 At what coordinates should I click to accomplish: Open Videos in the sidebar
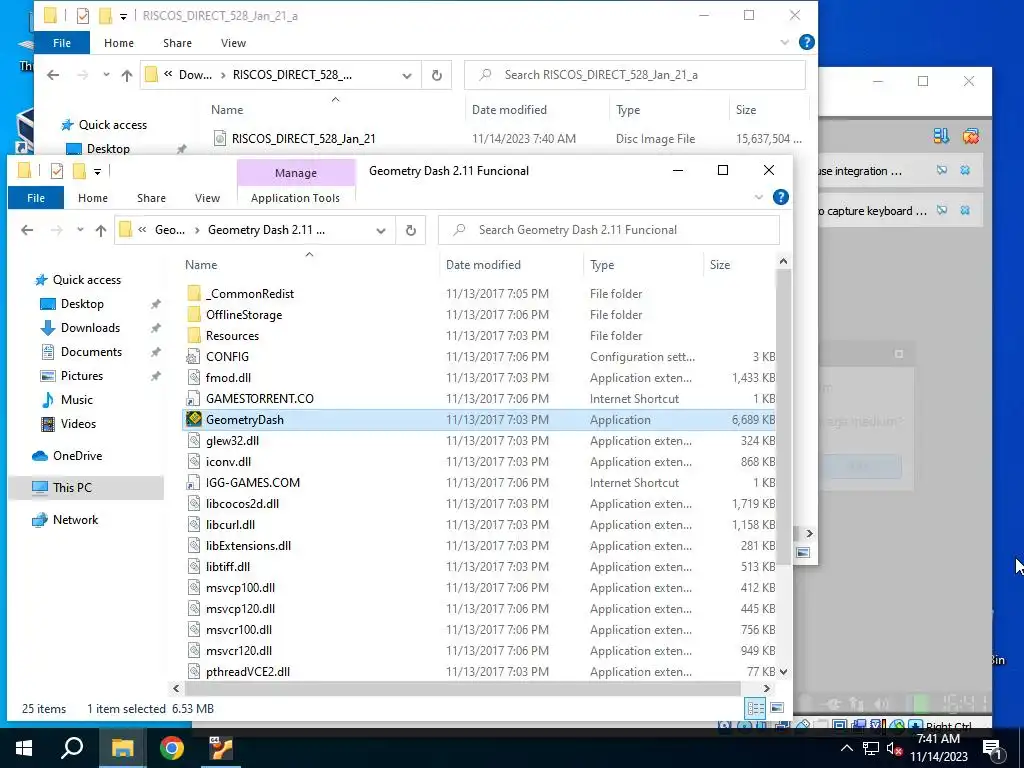point(78,424)
